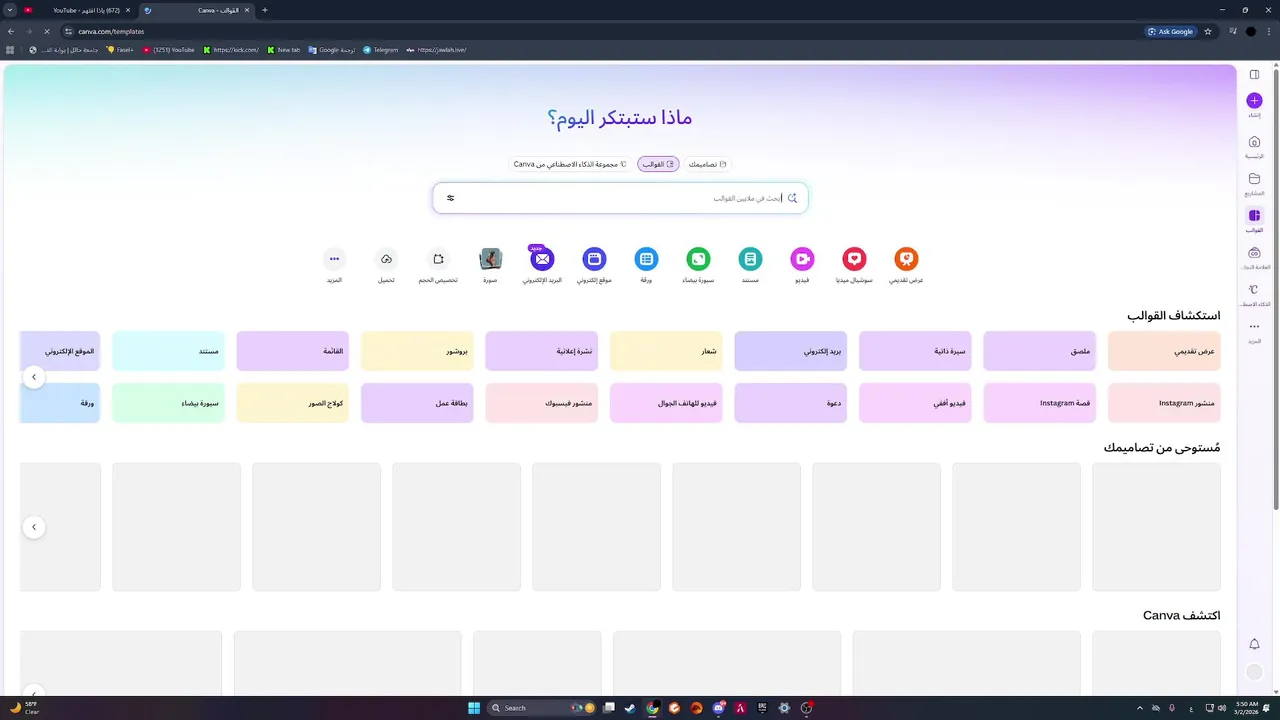Click the taskbar Search box
The height and width of the screenshot is (720, 1280).
540,708
